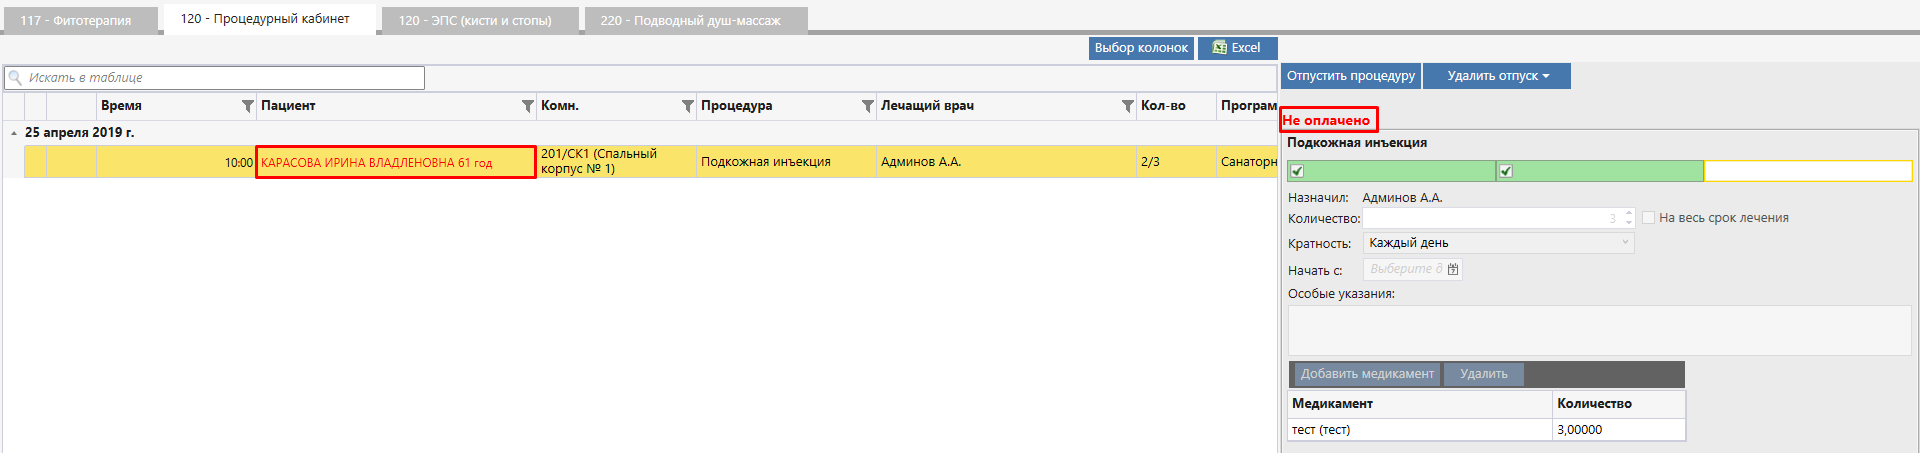The width and height of the screenshot is (1920, 453).
Task: Open filter for Лечащий врач column
Action: click(x=1127, y=106)
